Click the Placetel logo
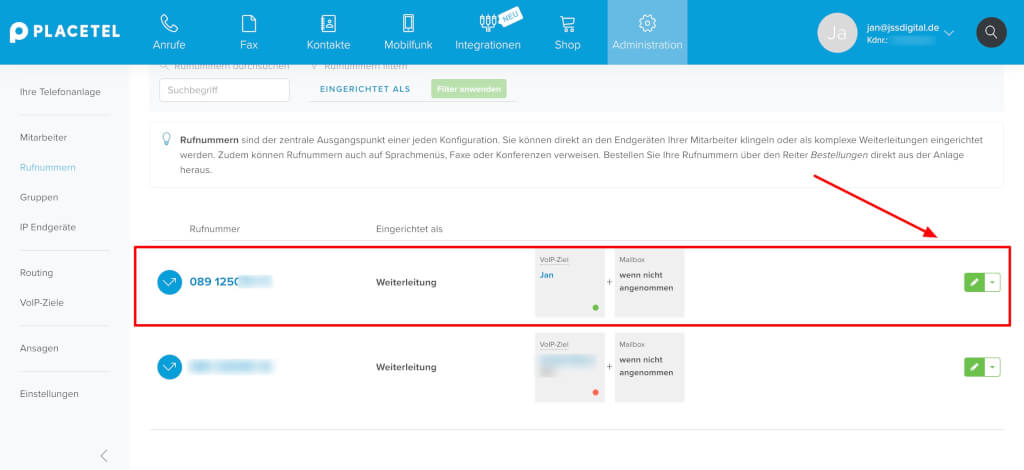1024x470 pixels. [x=65, y=32]
